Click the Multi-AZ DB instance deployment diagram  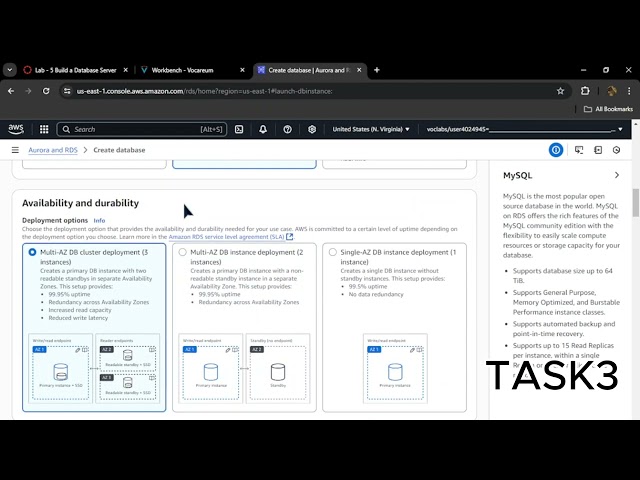pos(244,369)
